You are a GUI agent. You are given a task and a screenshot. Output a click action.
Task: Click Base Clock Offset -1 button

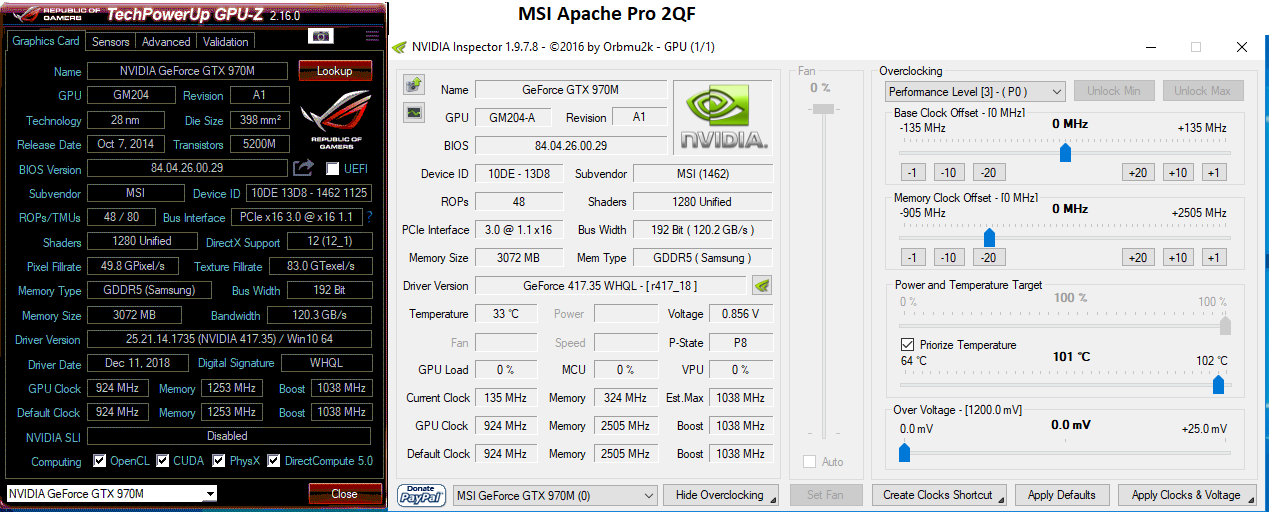coord(912,172)
